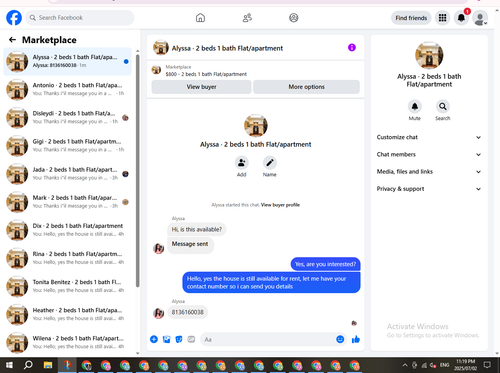The width and height of the screenshot is (500, 373).
Task: Open the Friends icon in top navigation
Action: [247, 18]
